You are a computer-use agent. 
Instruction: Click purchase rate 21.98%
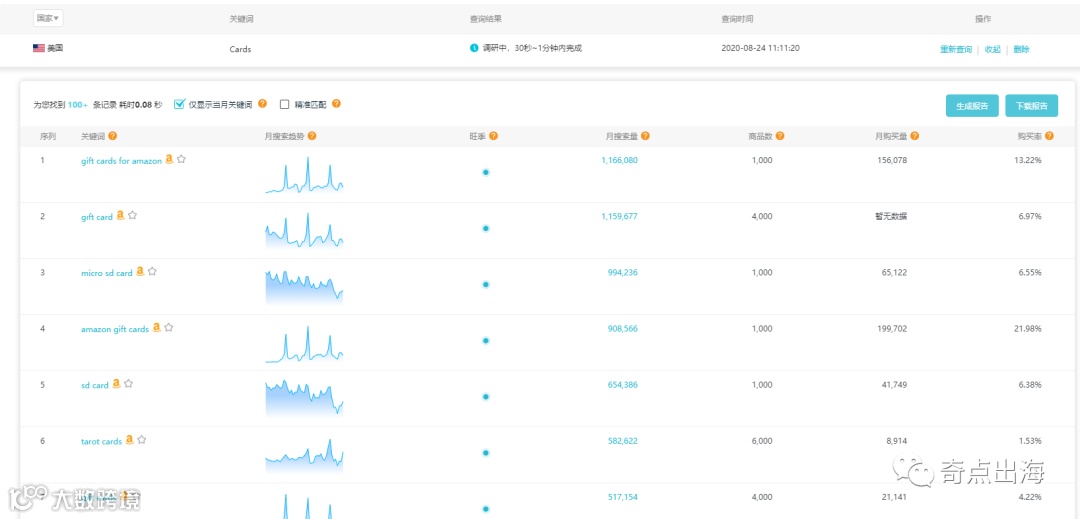[x=1028, y=329]
